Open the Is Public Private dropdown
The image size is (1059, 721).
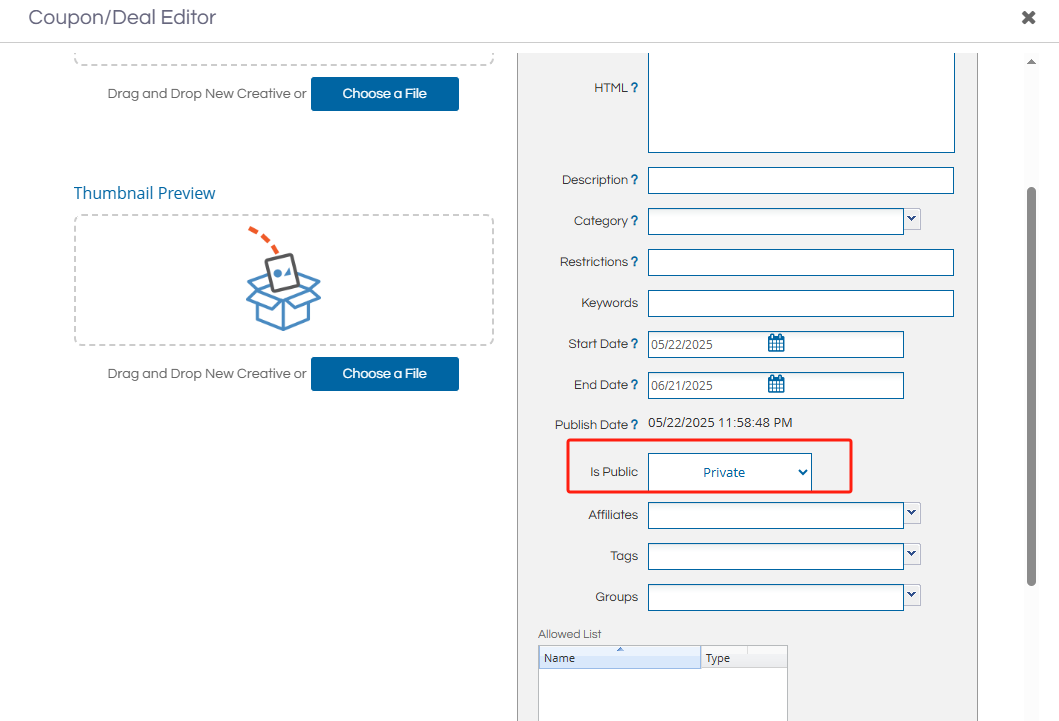tap(730, 473)
